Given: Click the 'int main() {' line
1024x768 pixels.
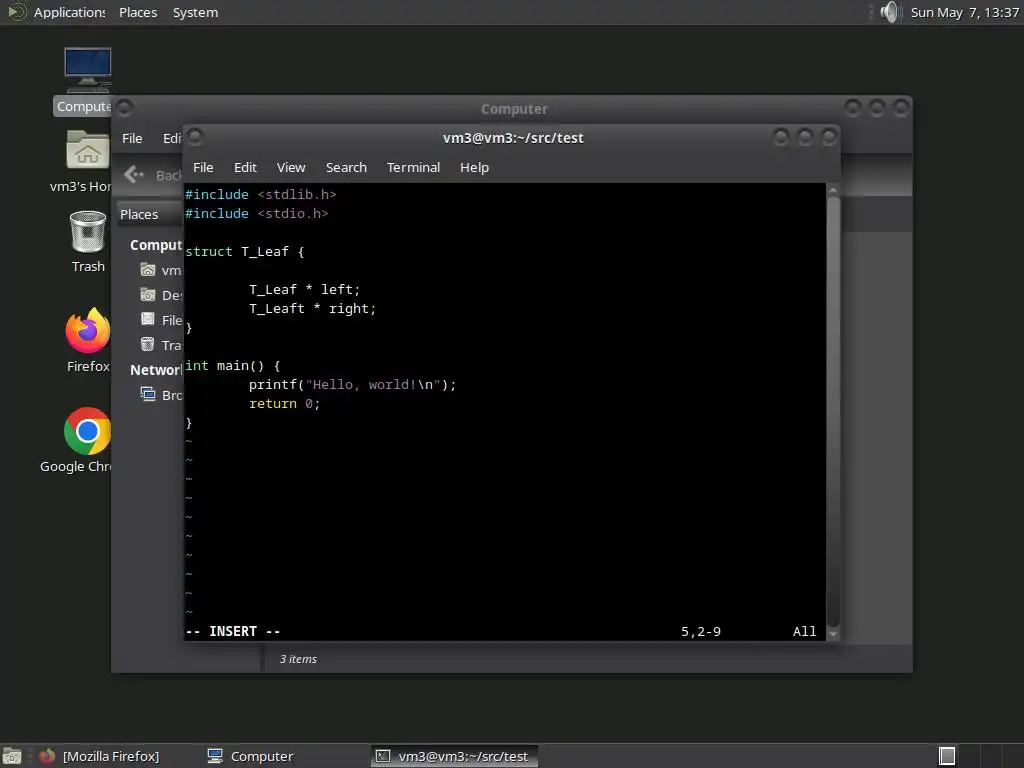Looking at the screenshot, I should pos(232,366).
